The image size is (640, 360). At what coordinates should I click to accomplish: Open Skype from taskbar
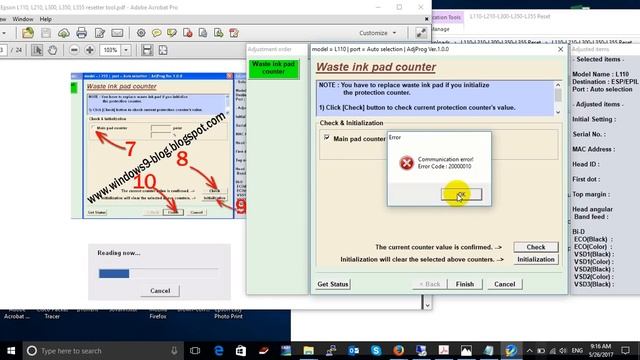[x=376, y=351]
